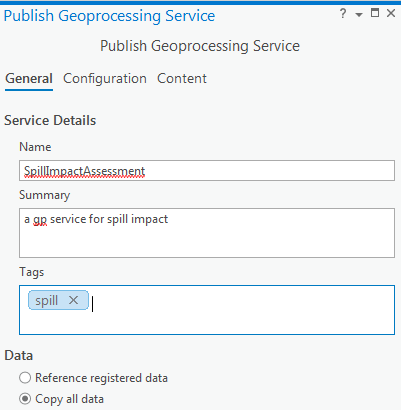The height and width of the screenshot is (410, 401).
Task: Select Reference registered data radio button
Action: [25, 378]
